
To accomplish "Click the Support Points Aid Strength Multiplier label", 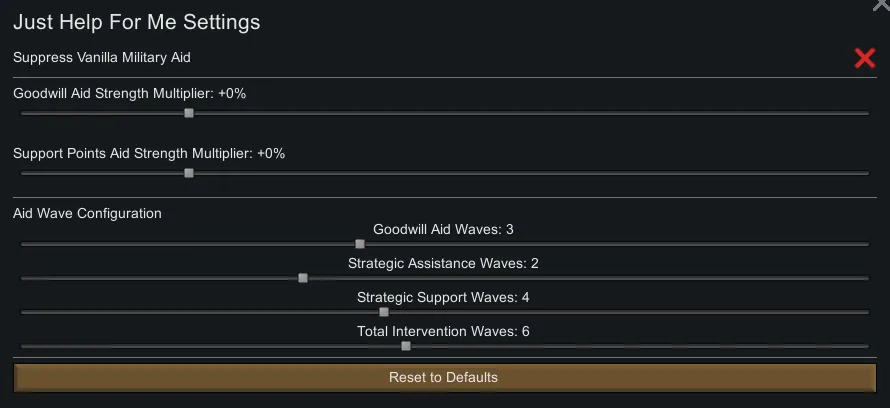I will 149,154.
